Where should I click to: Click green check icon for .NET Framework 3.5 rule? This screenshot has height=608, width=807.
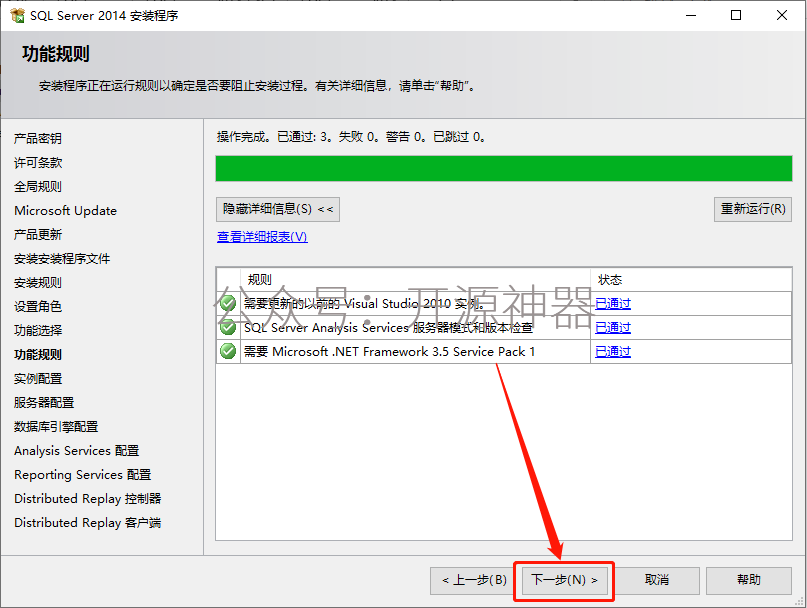(228, 352)
